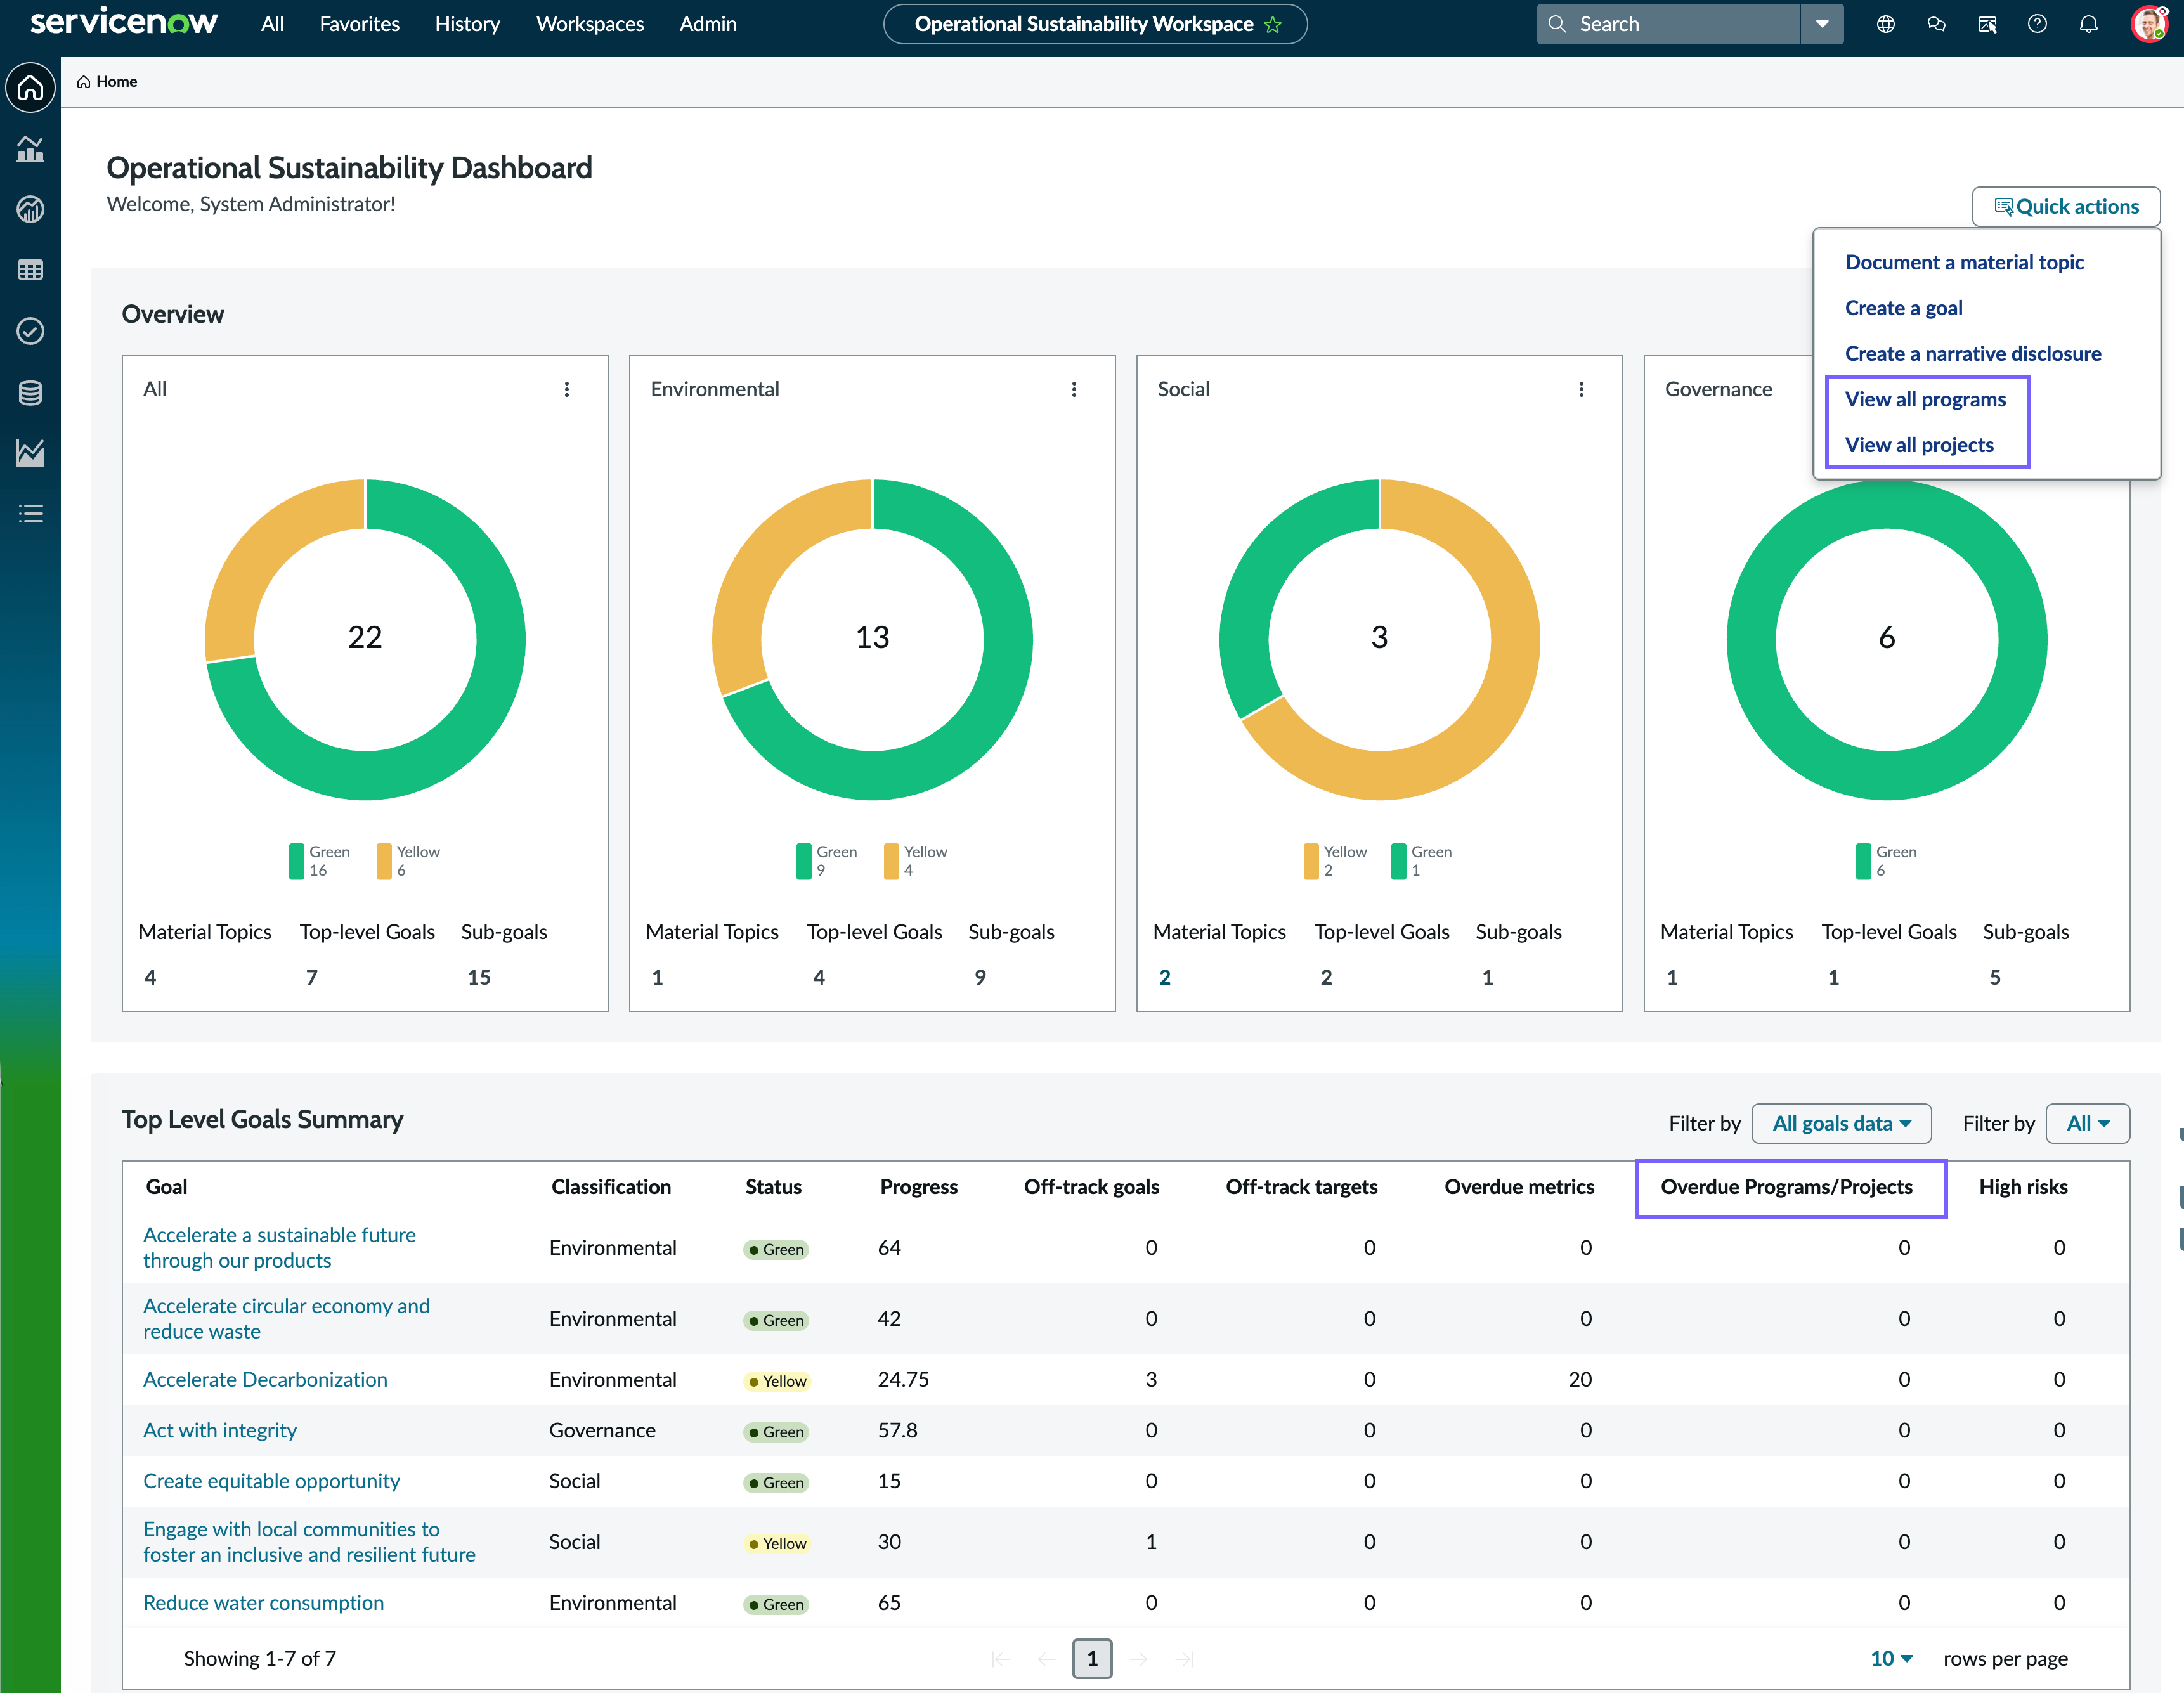Open the Workspaces menu

click(x=590, y=24)
